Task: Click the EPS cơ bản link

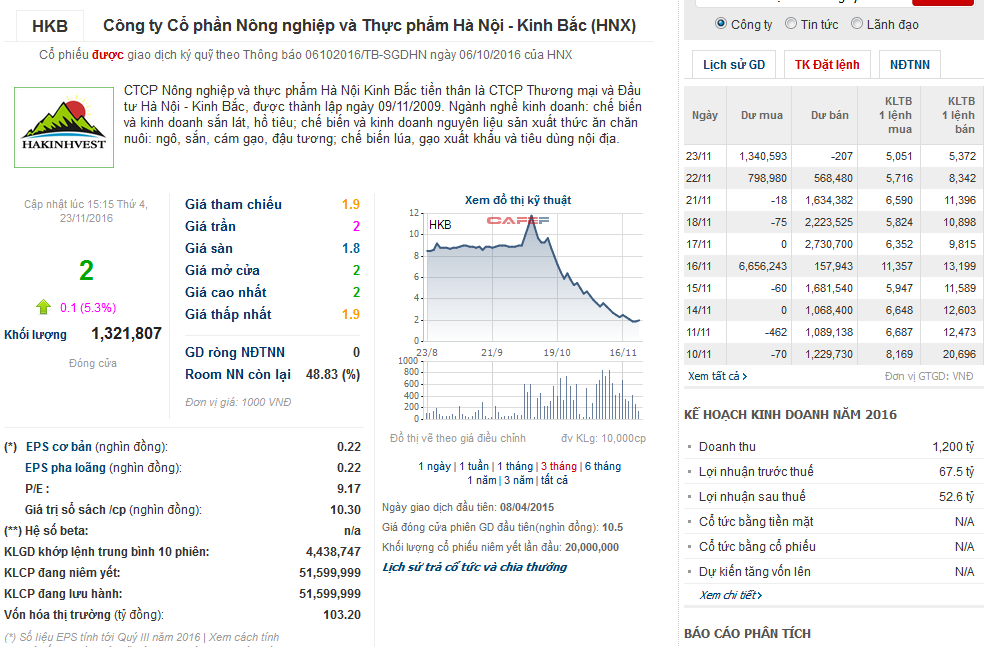Action: 58,446
